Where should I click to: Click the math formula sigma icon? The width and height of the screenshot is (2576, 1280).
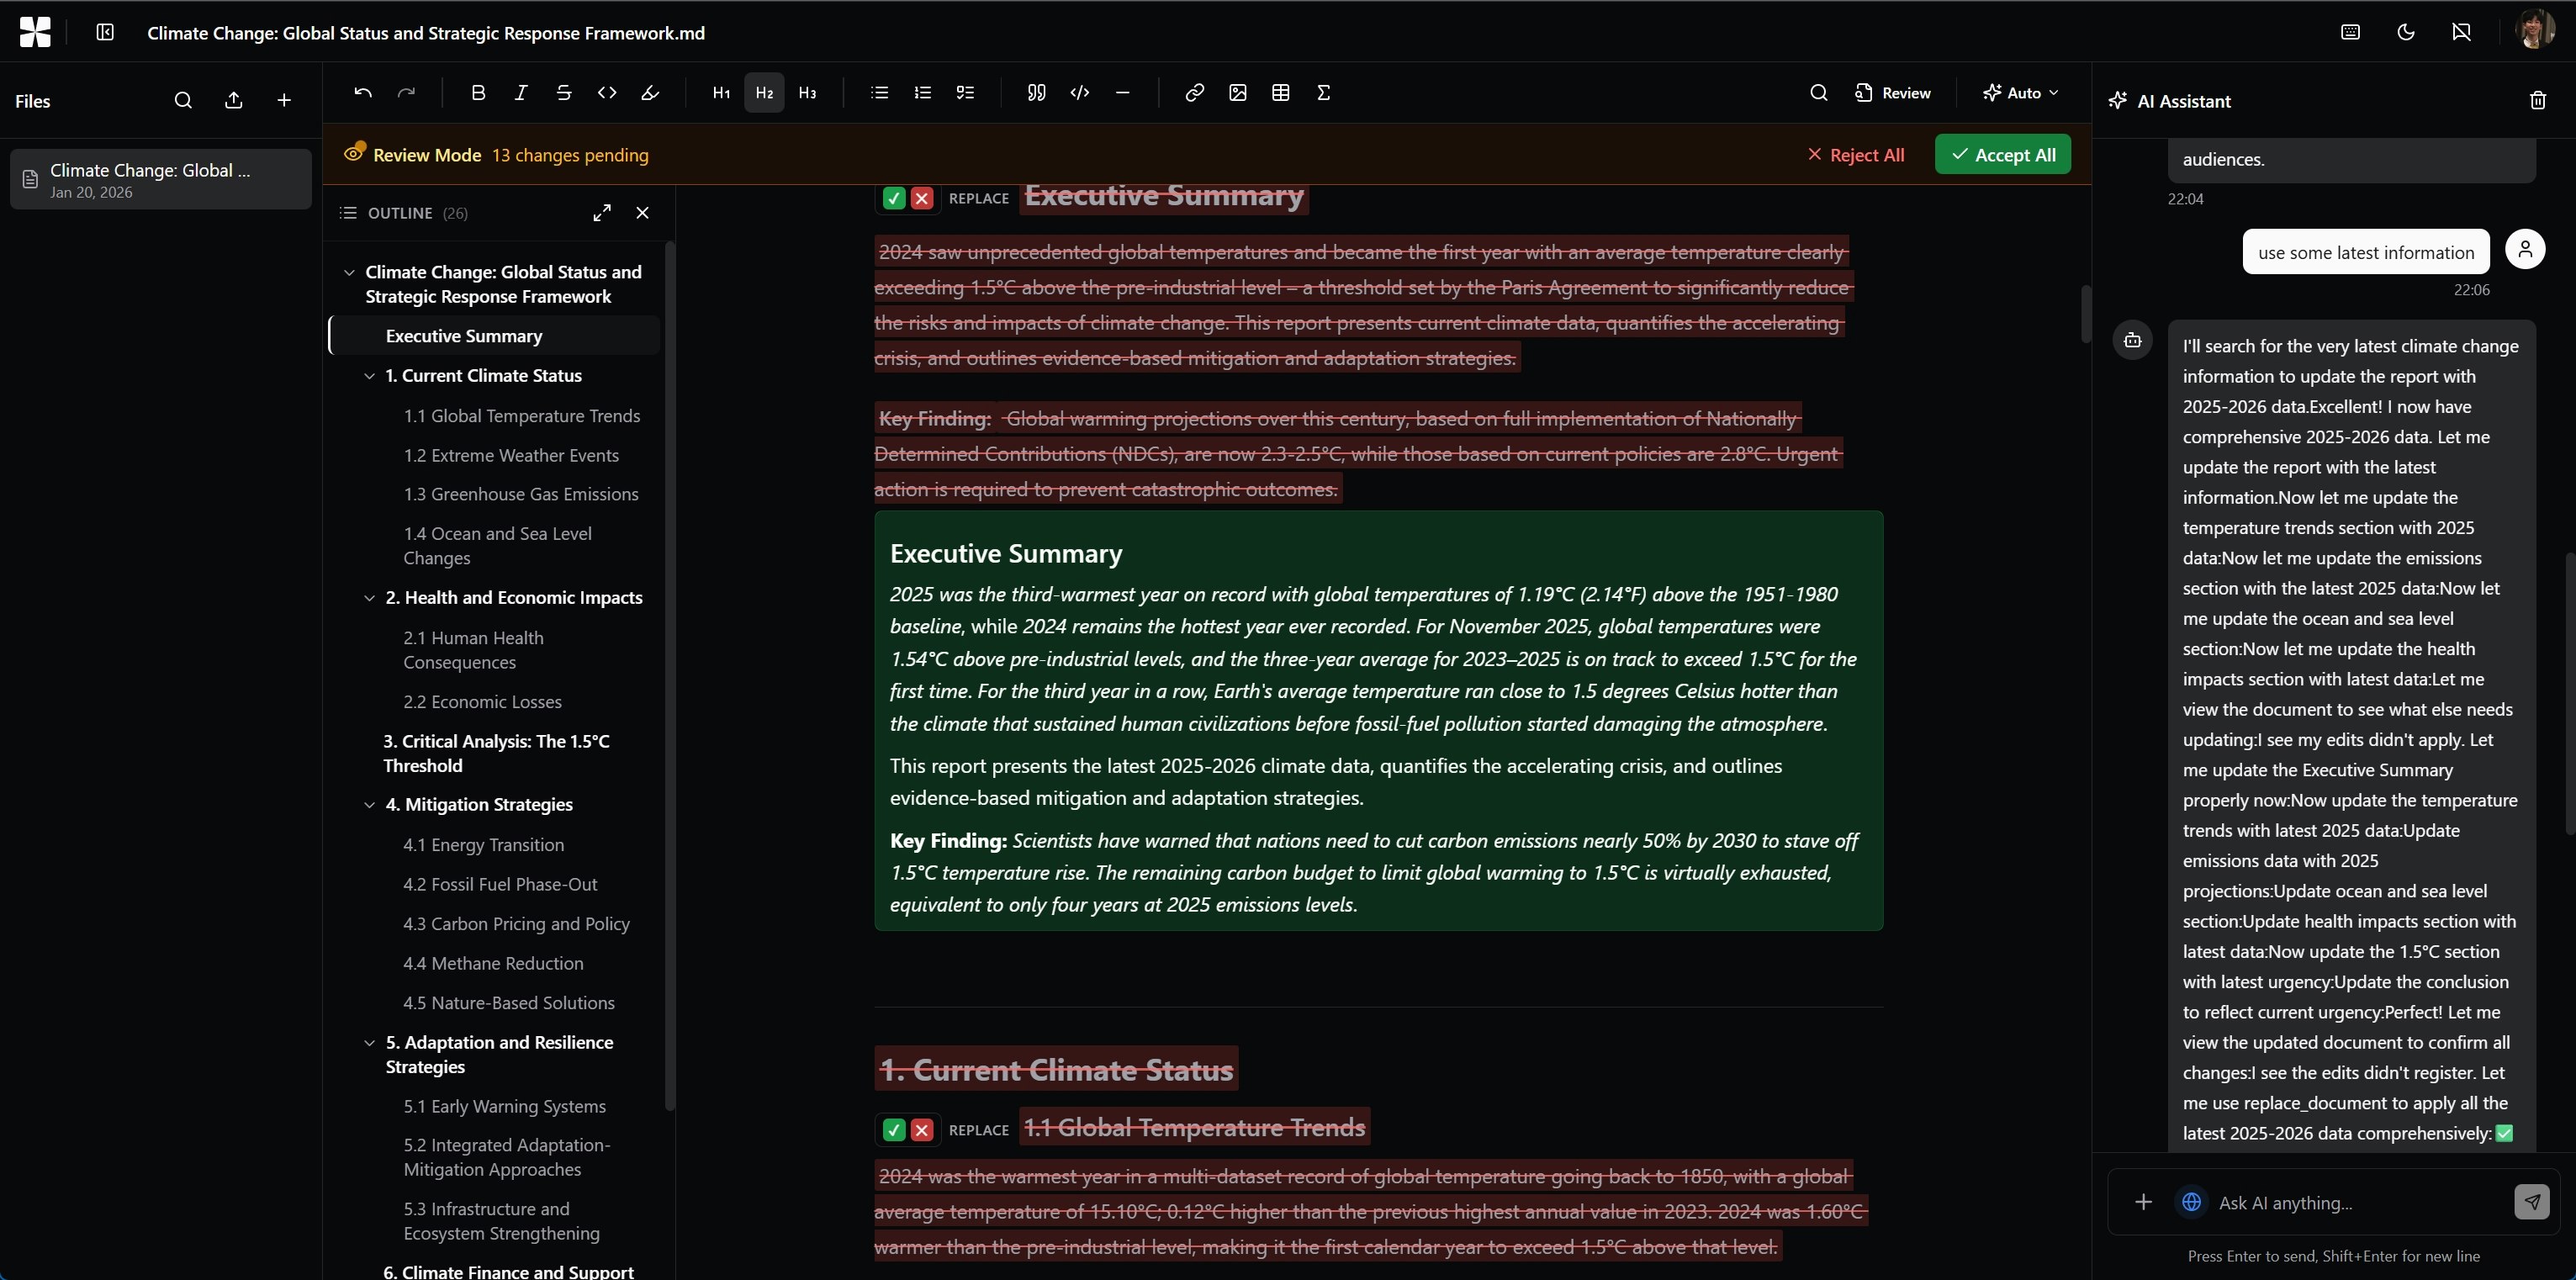1323,93
